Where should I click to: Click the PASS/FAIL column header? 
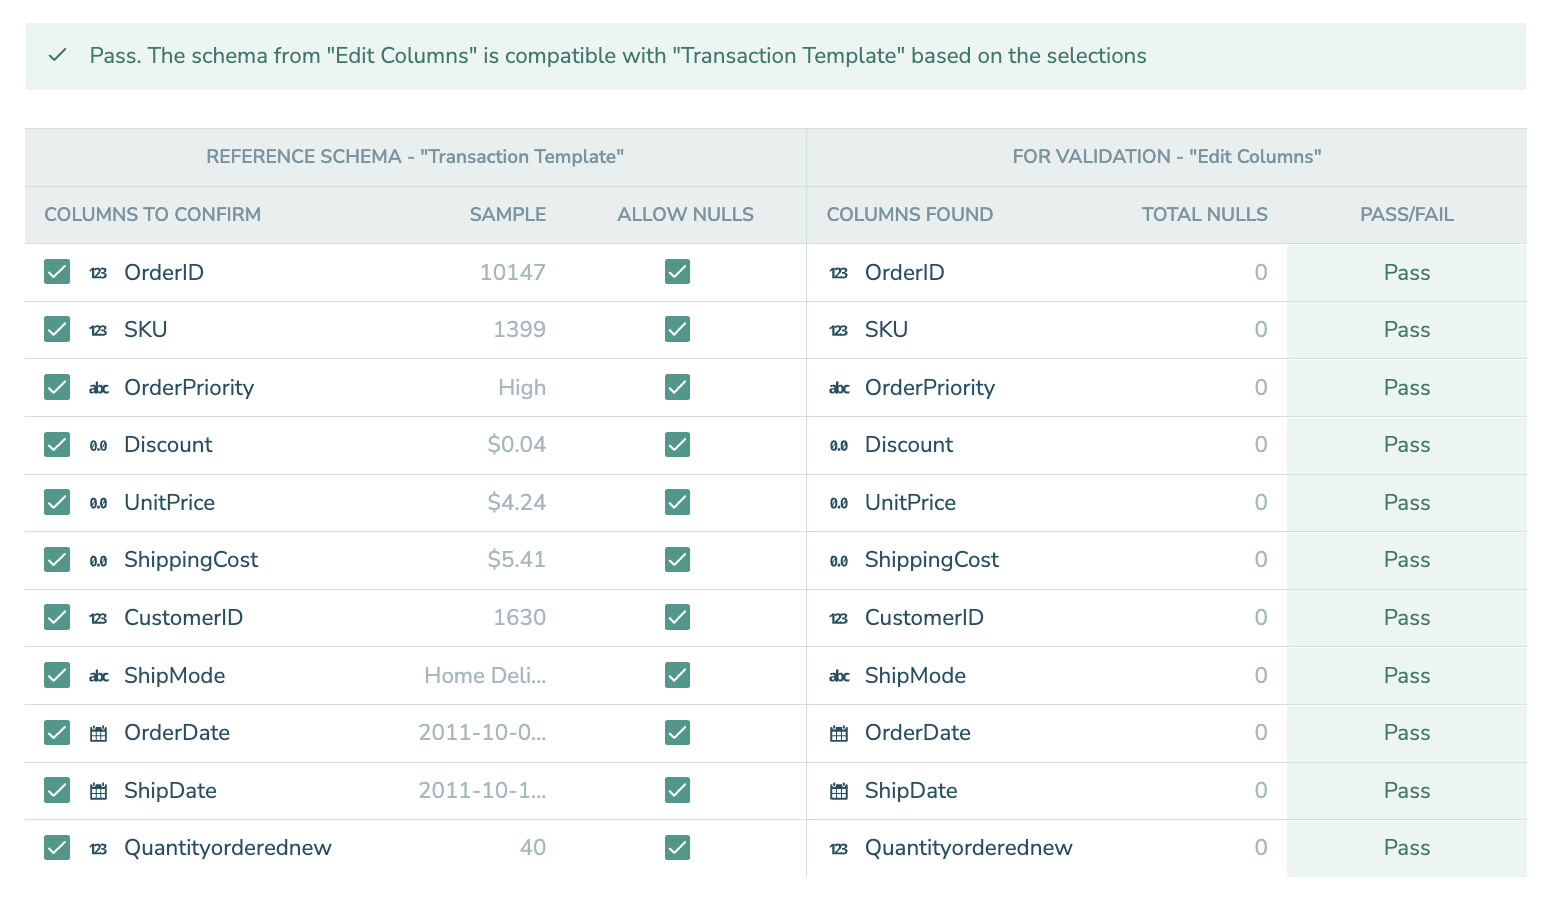point(1406,214)
